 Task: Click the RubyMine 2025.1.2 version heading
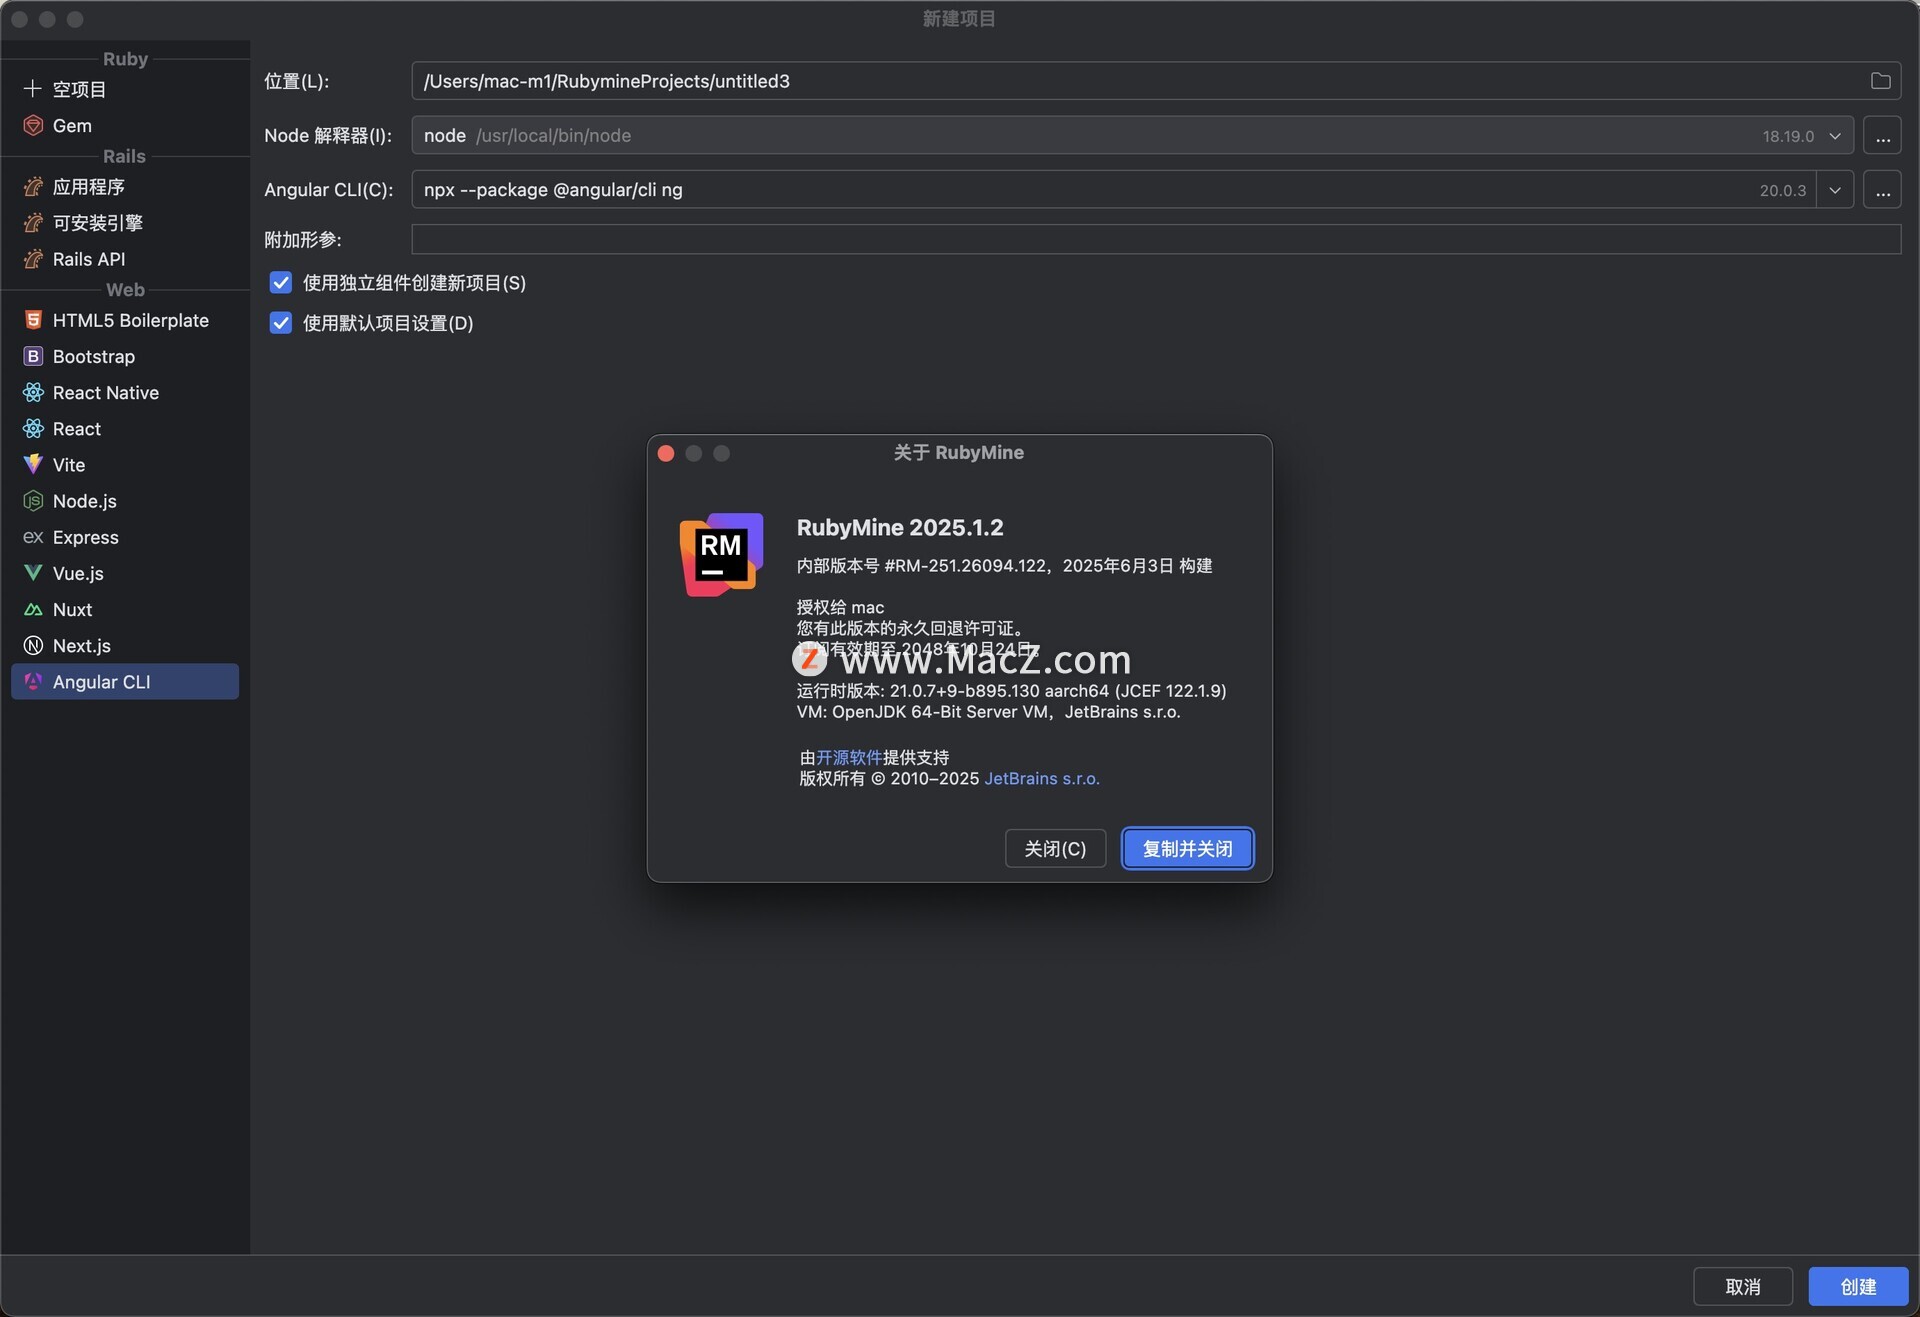(x=900, y=527)
